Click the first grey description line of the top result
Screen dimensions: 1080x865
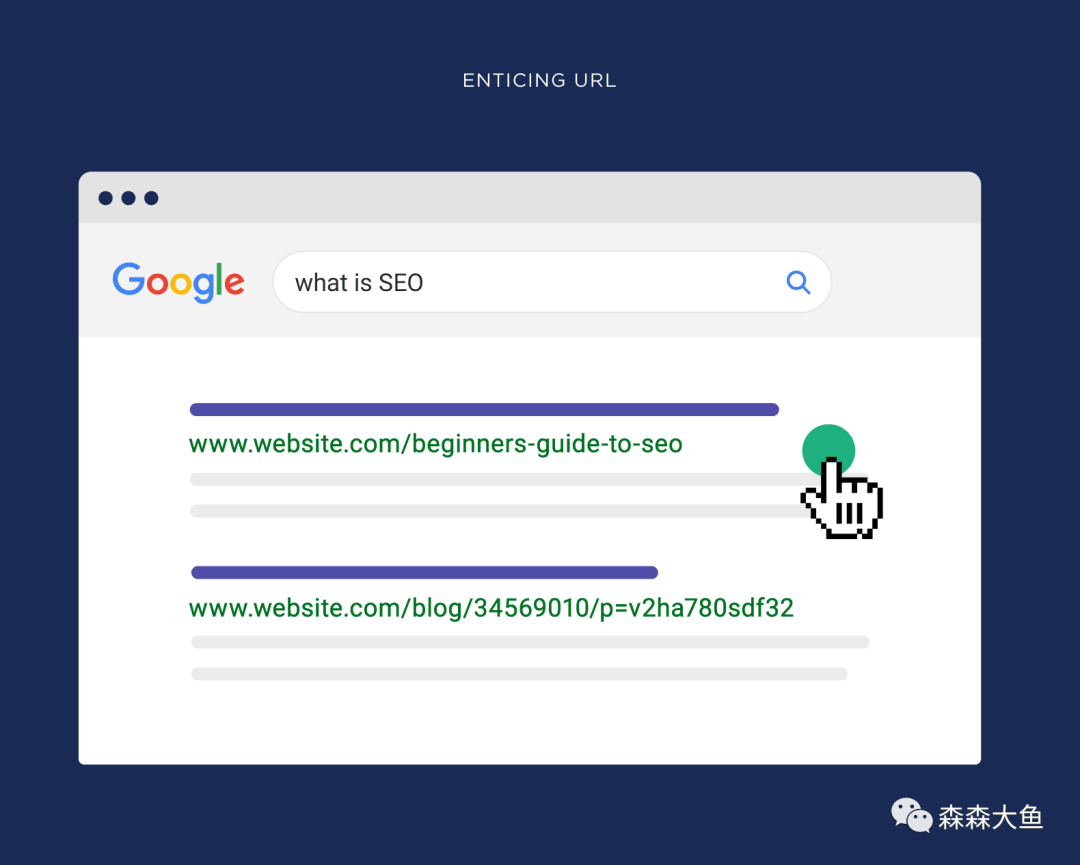pos(497,479)
